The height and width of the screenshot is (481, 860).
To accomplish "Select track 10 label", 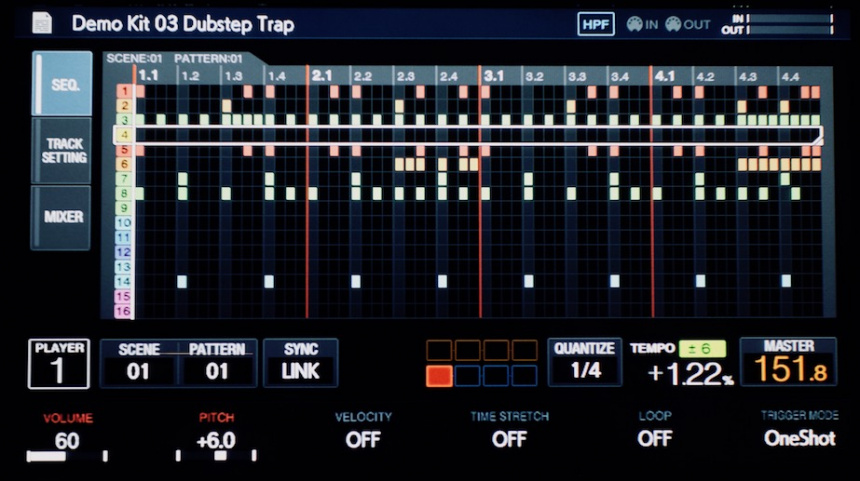I will [x=125, y=223].
